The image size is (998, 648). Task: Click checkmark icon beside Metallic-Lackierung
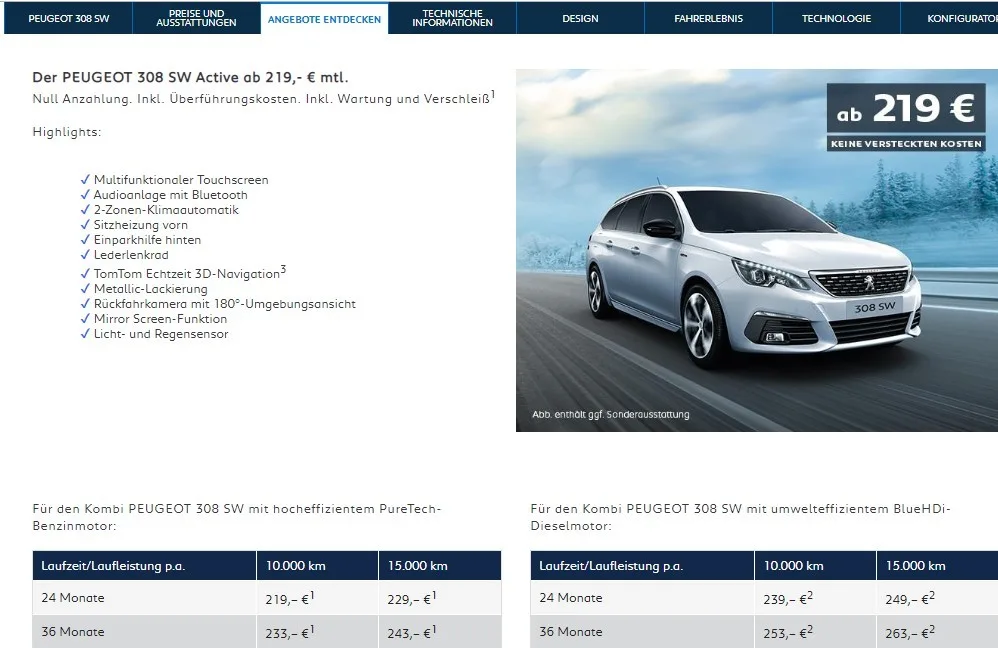pos(85,288)
